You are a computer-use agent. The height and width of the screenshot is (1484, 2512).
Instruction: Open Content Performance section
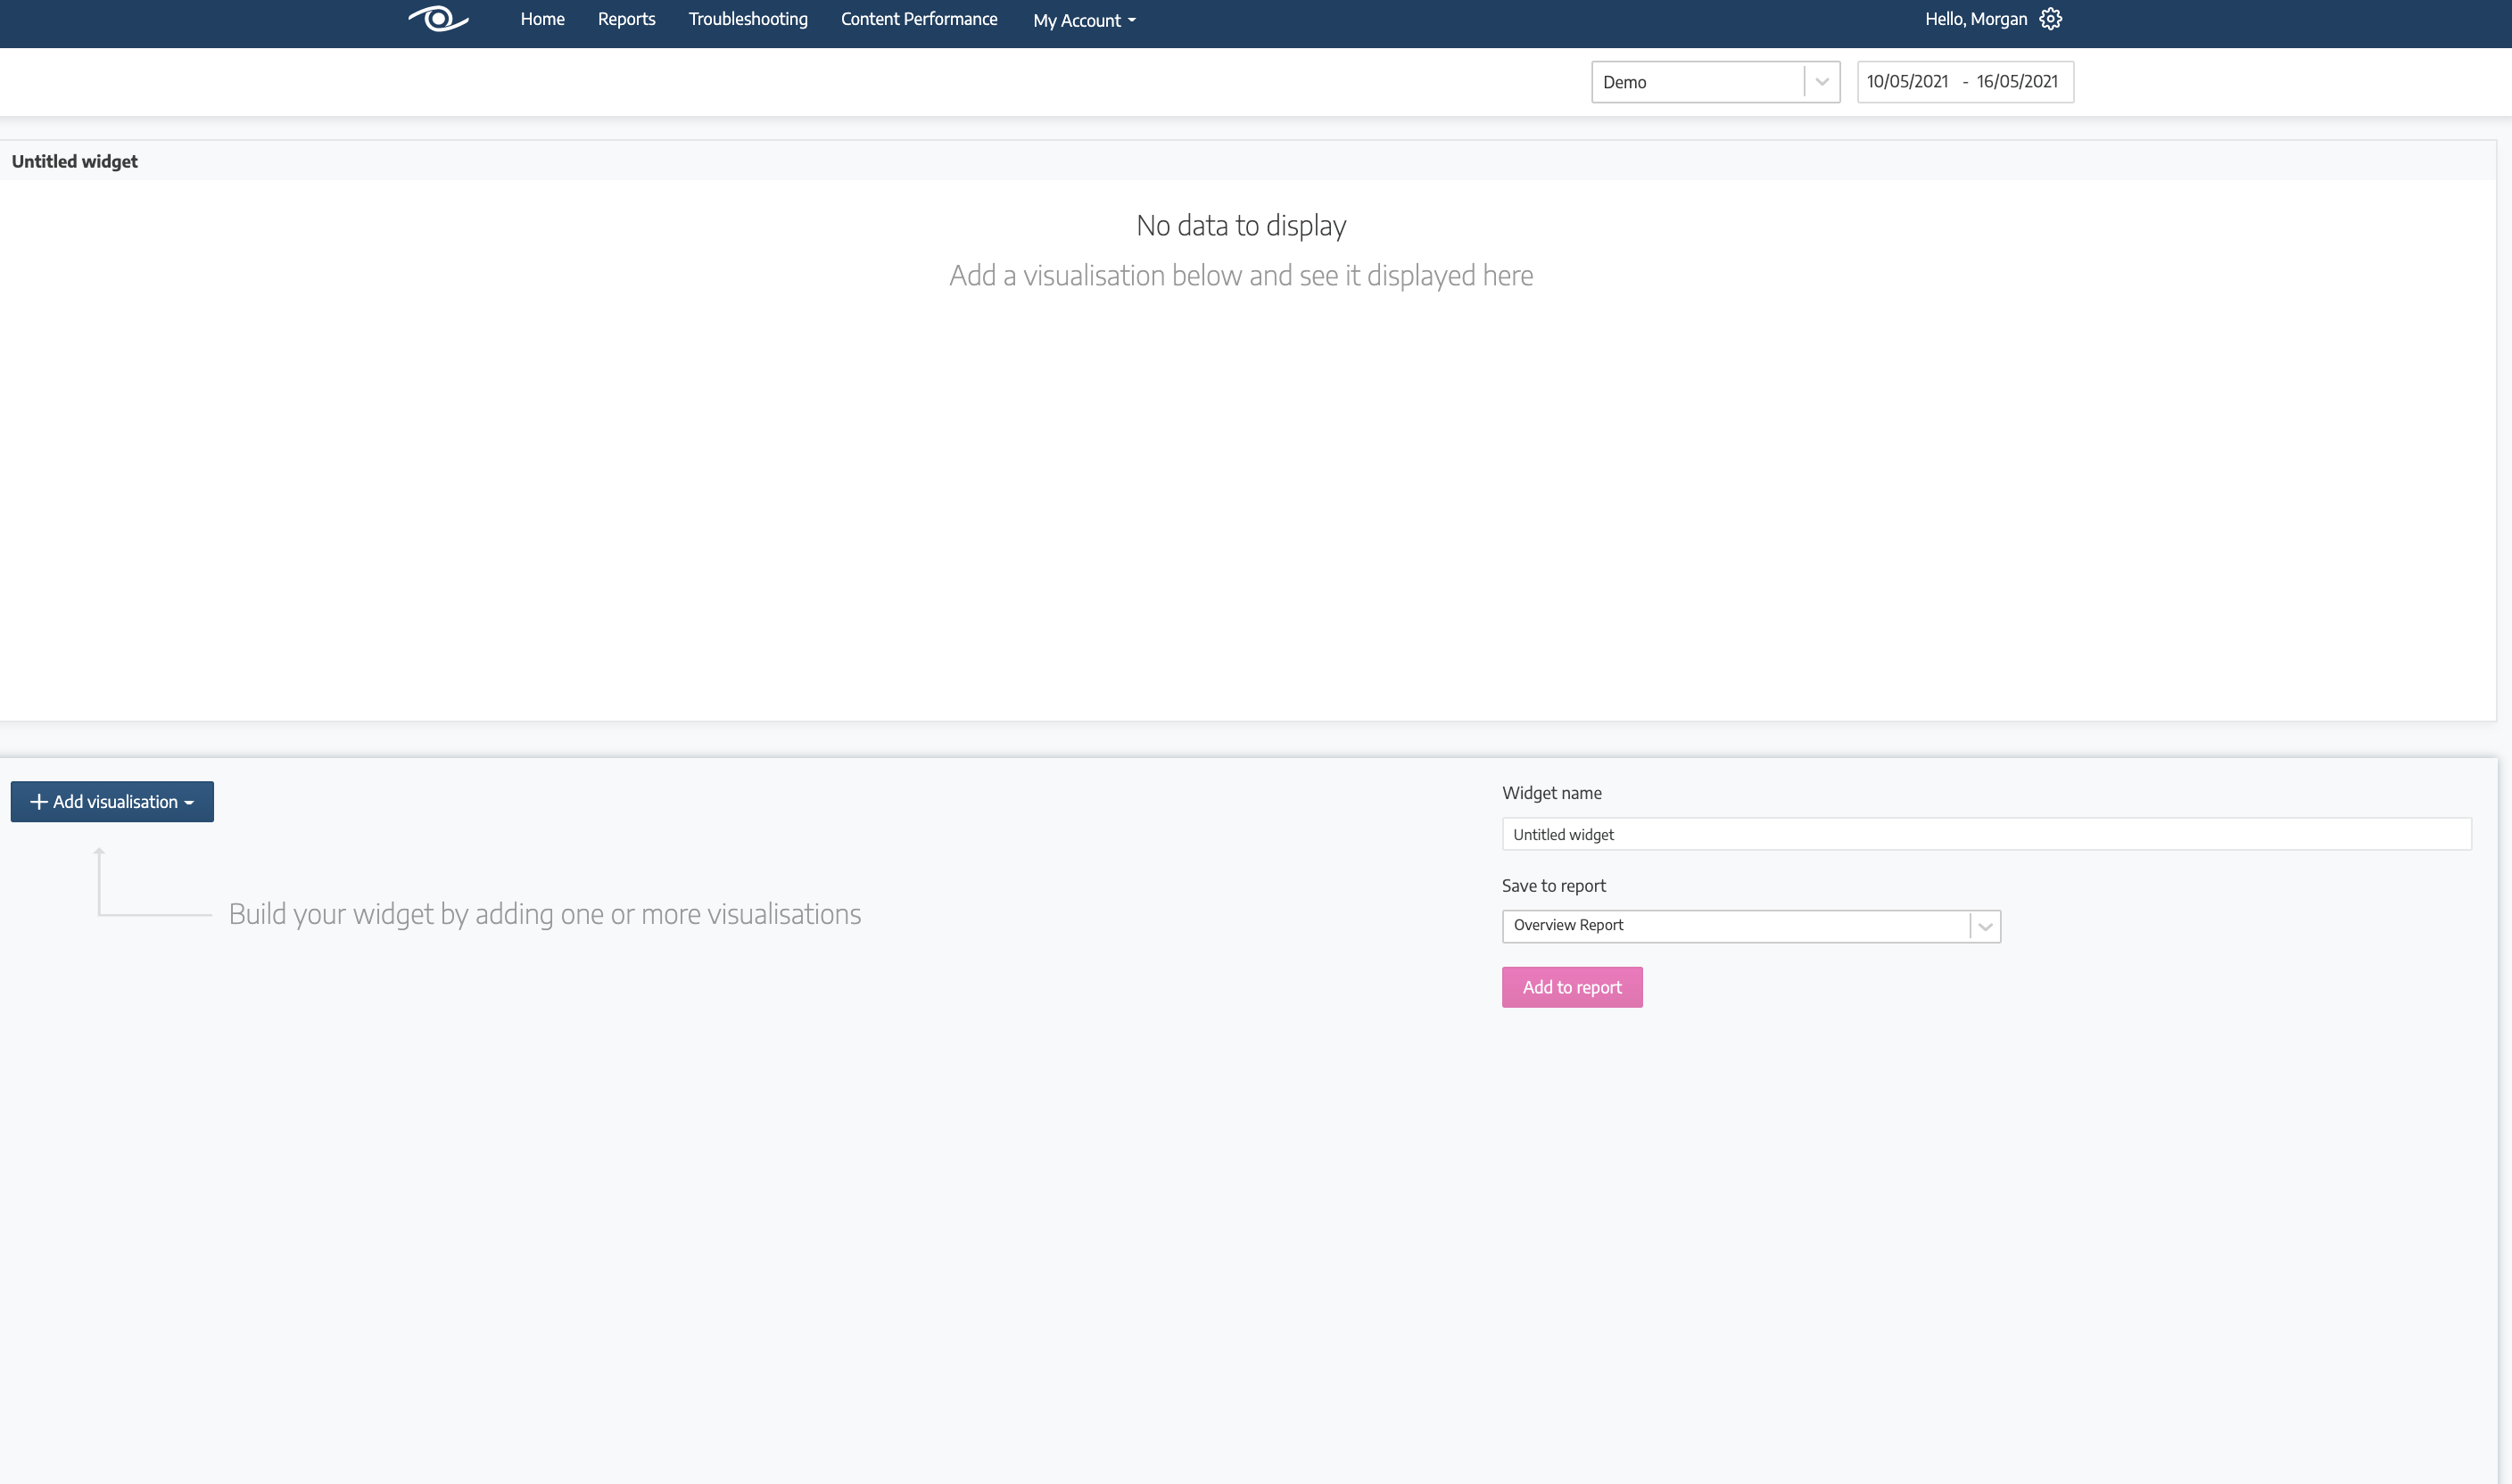(x=919, y=19)
